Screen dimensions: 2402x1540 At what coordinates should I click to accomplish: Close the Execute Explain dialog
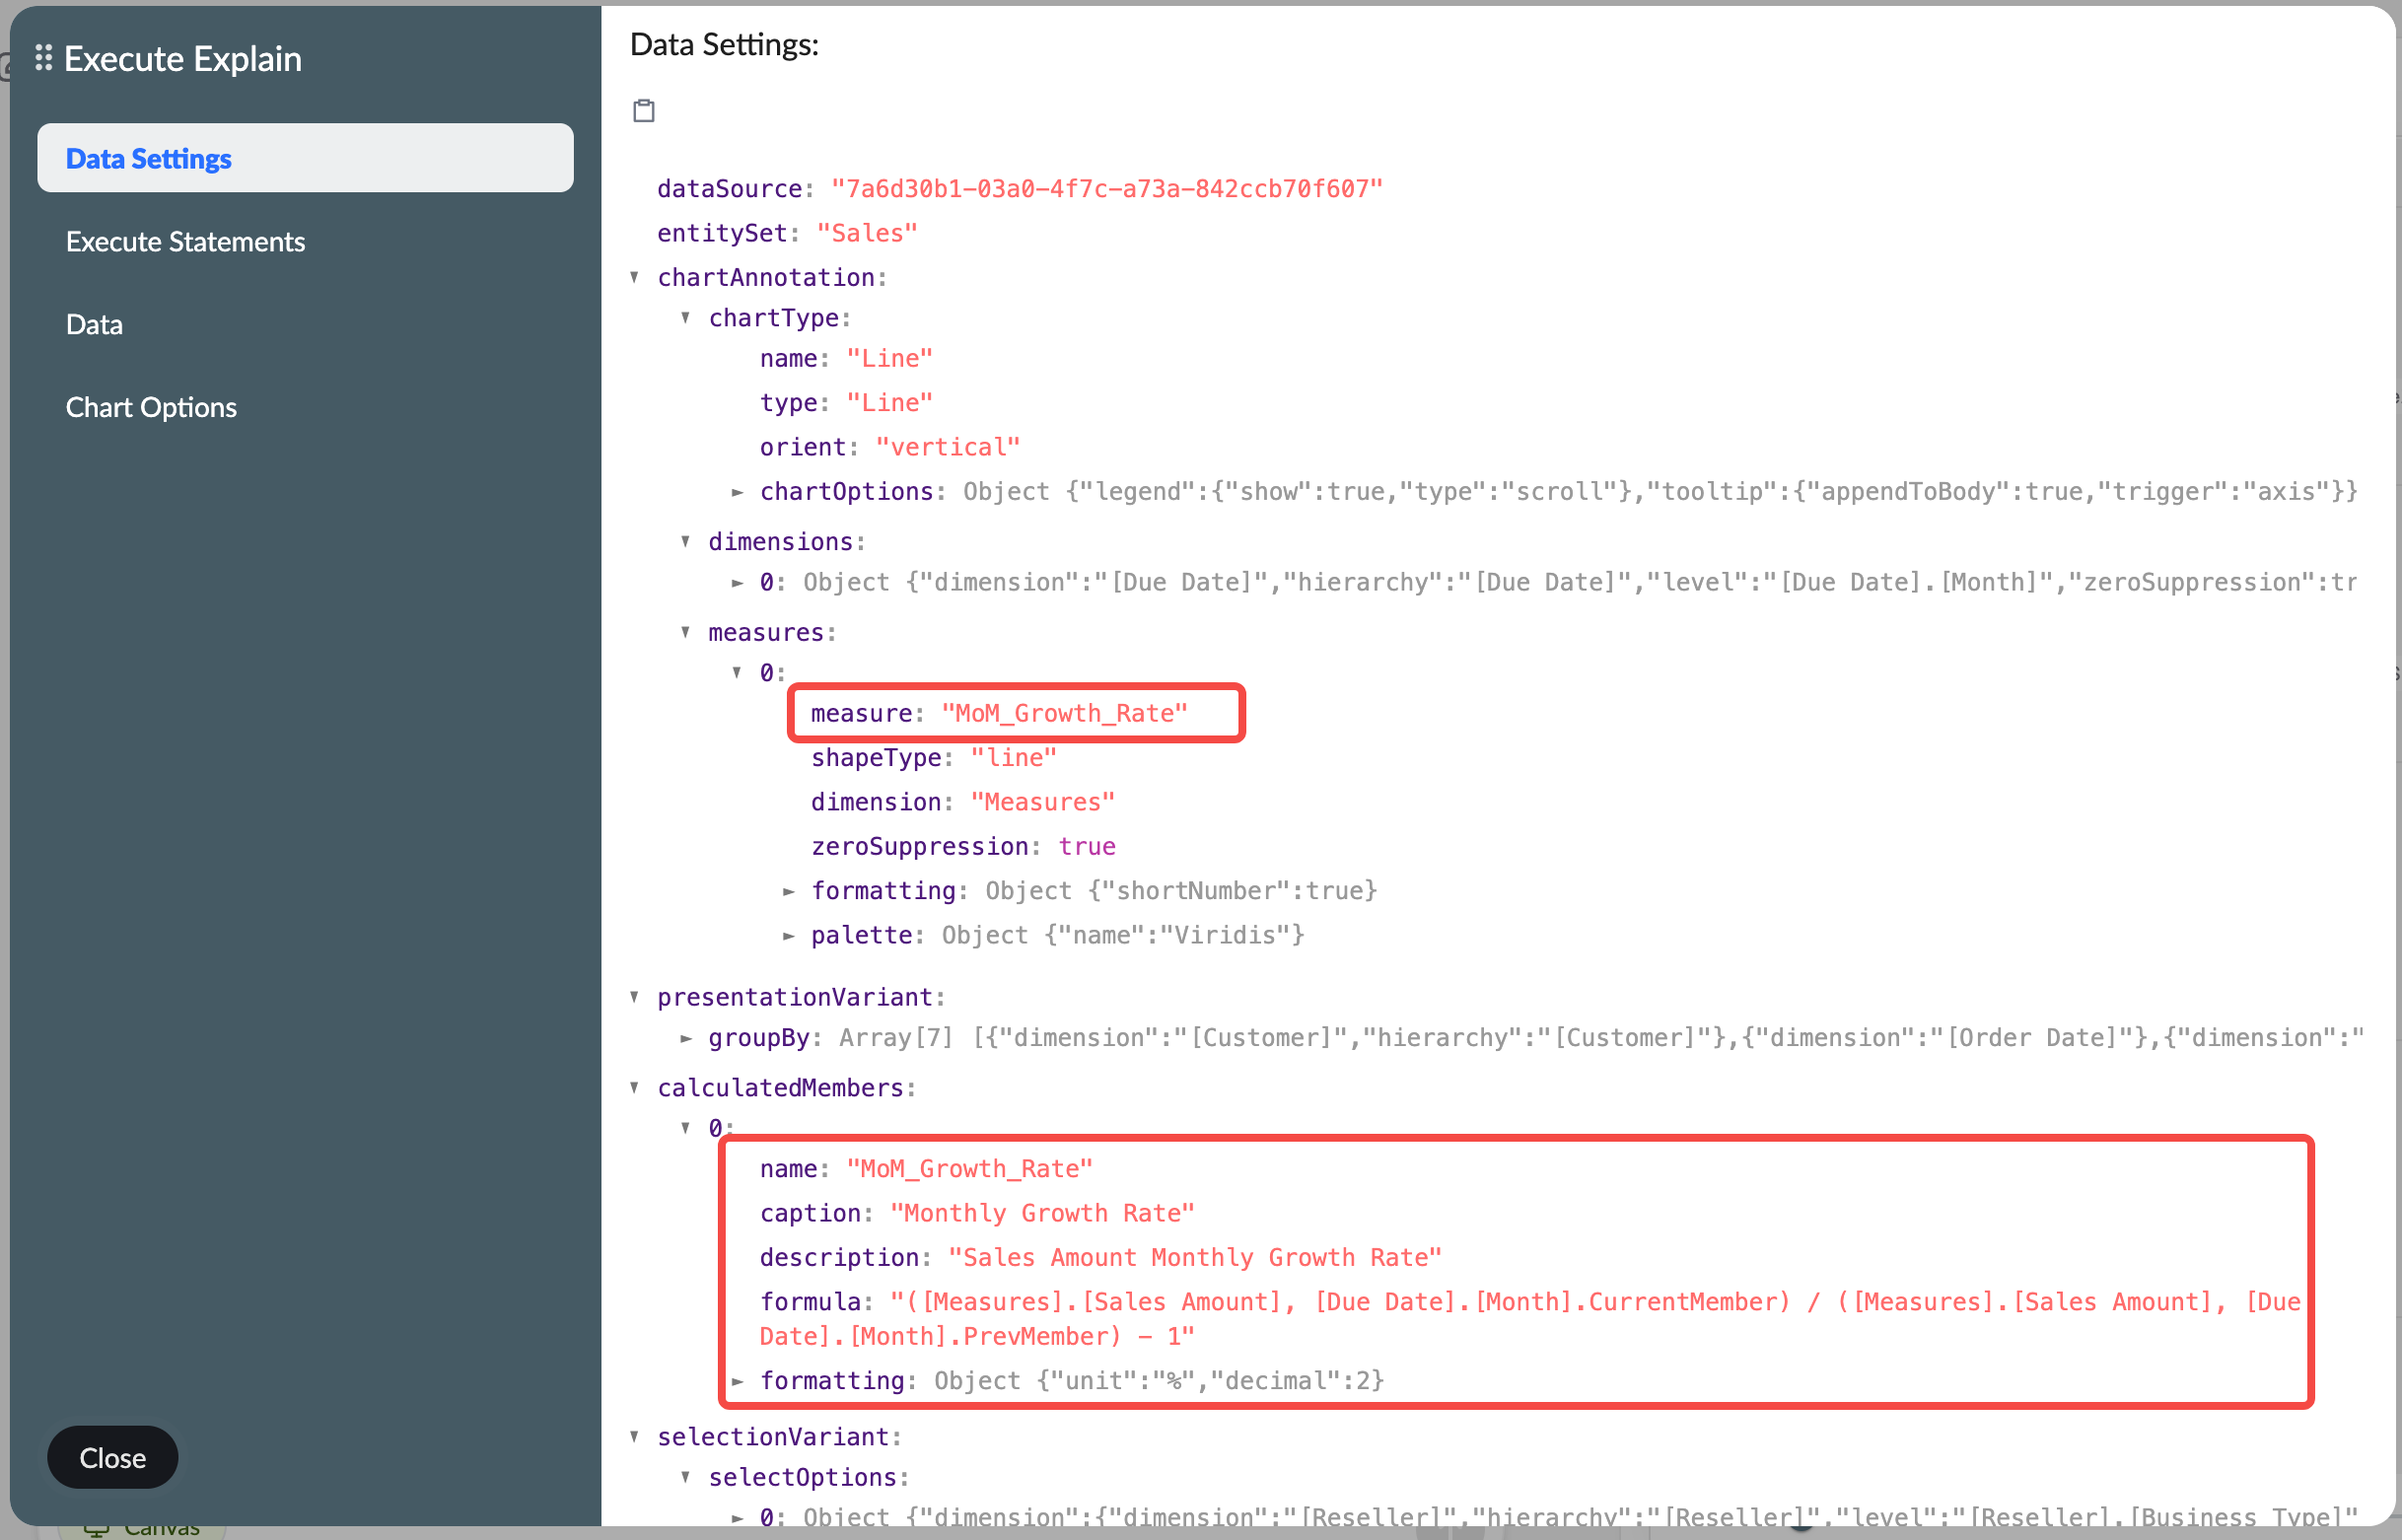point(111,1457)
